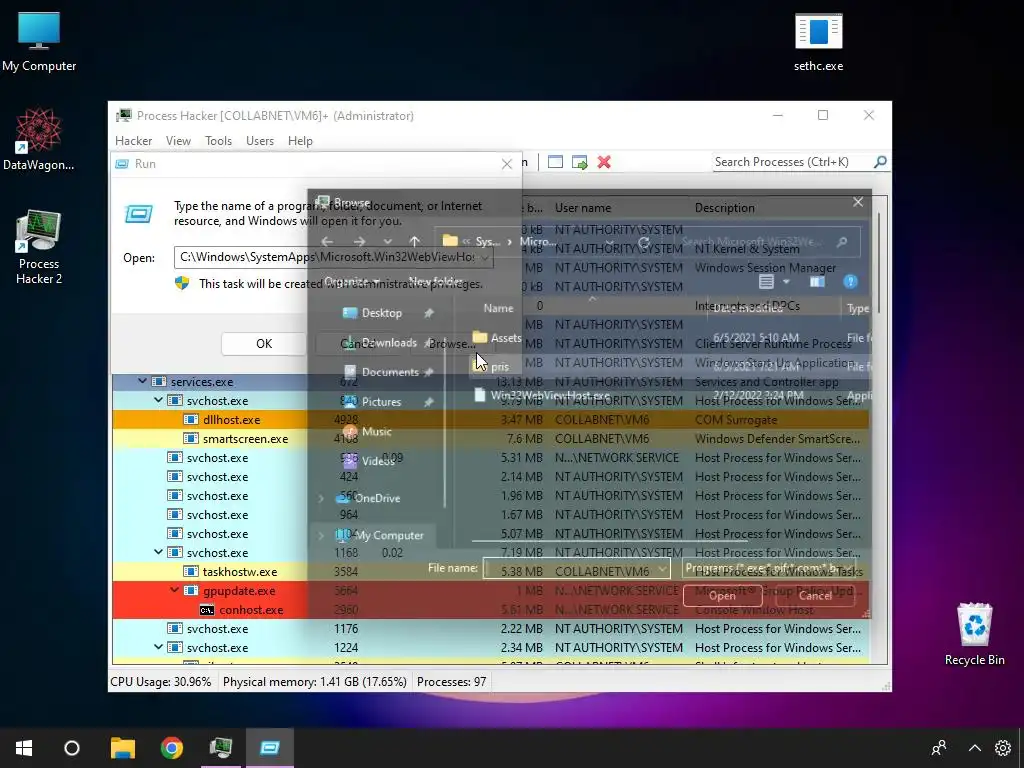Select the smartscreen.exe process row
The height and width of the screenshot is (768, 1024).
click(490, 438)
